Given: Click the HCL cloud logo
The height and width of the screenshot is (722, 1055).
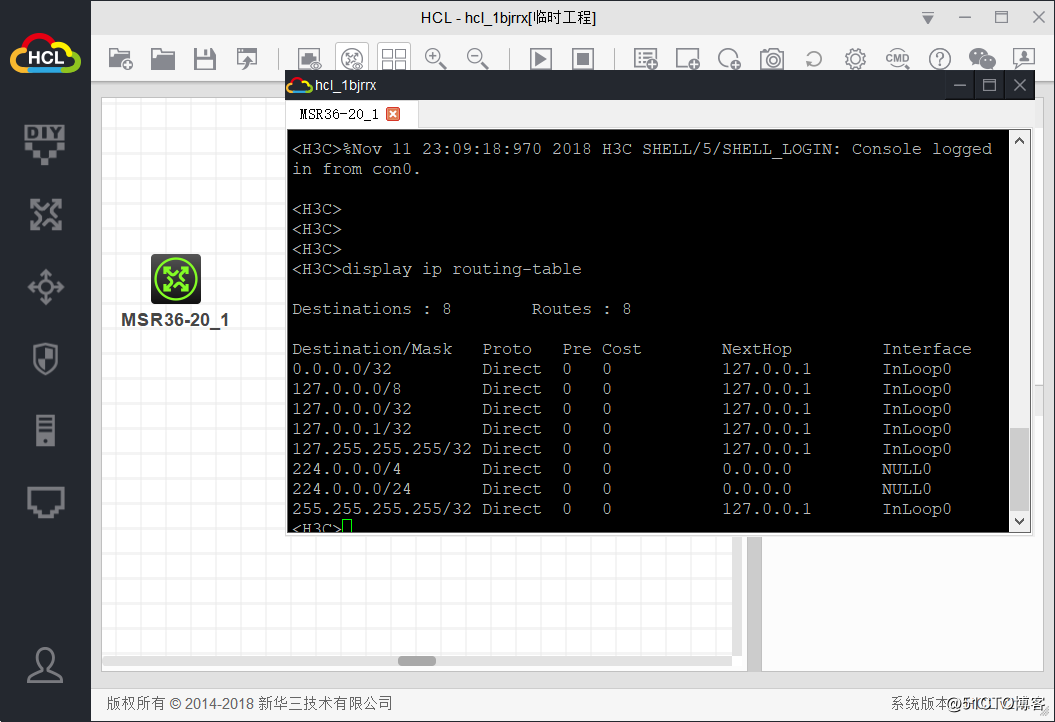Looking at the screenshot, I should (x=45, y=54).
